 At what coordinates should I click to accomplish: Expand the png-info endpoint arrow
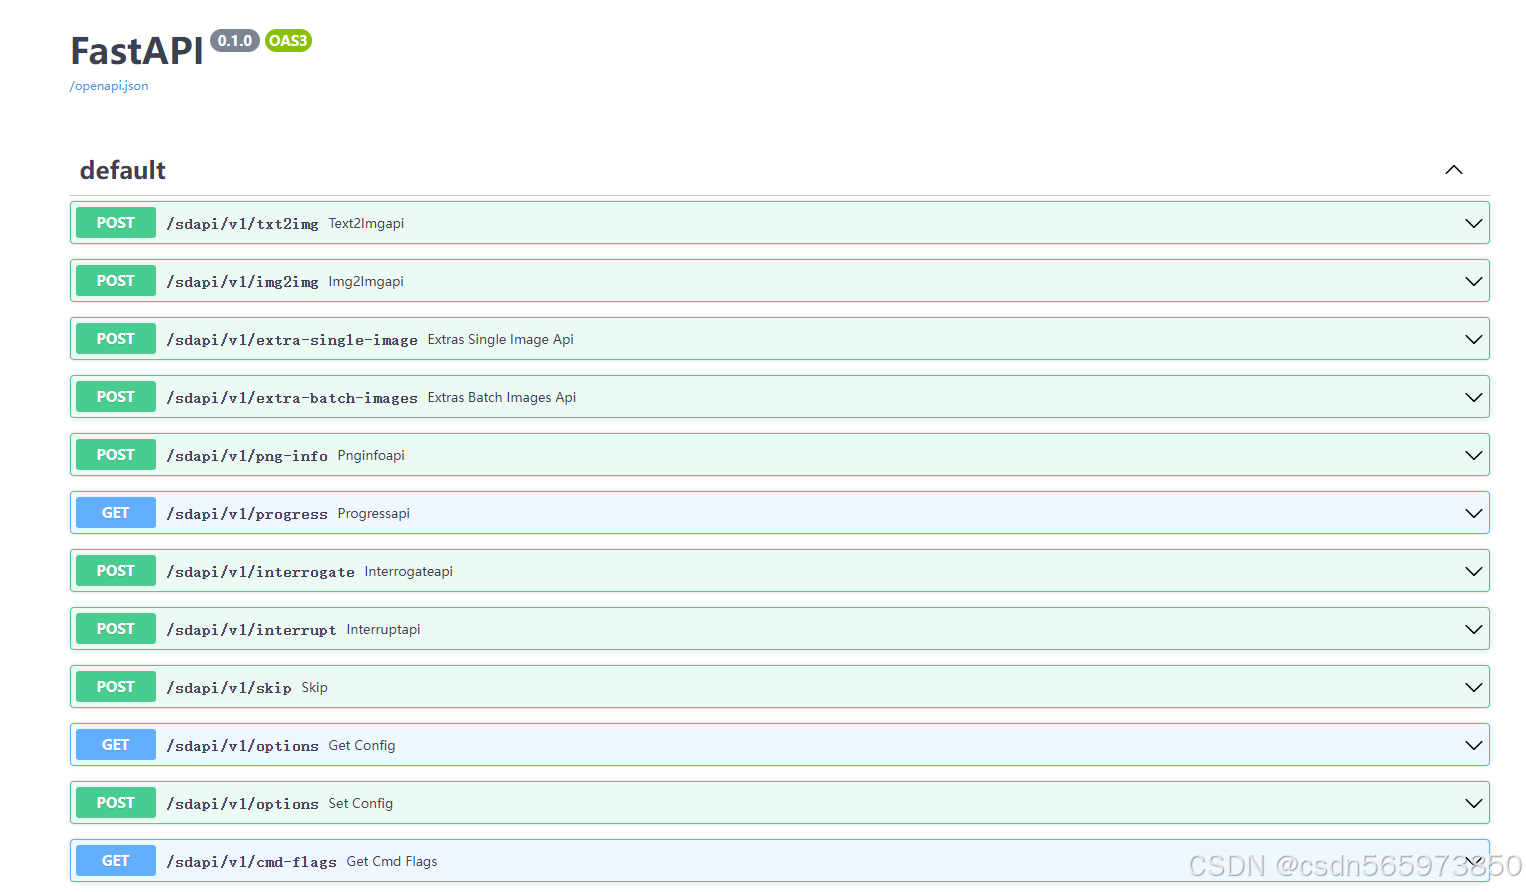(1473, 455)
